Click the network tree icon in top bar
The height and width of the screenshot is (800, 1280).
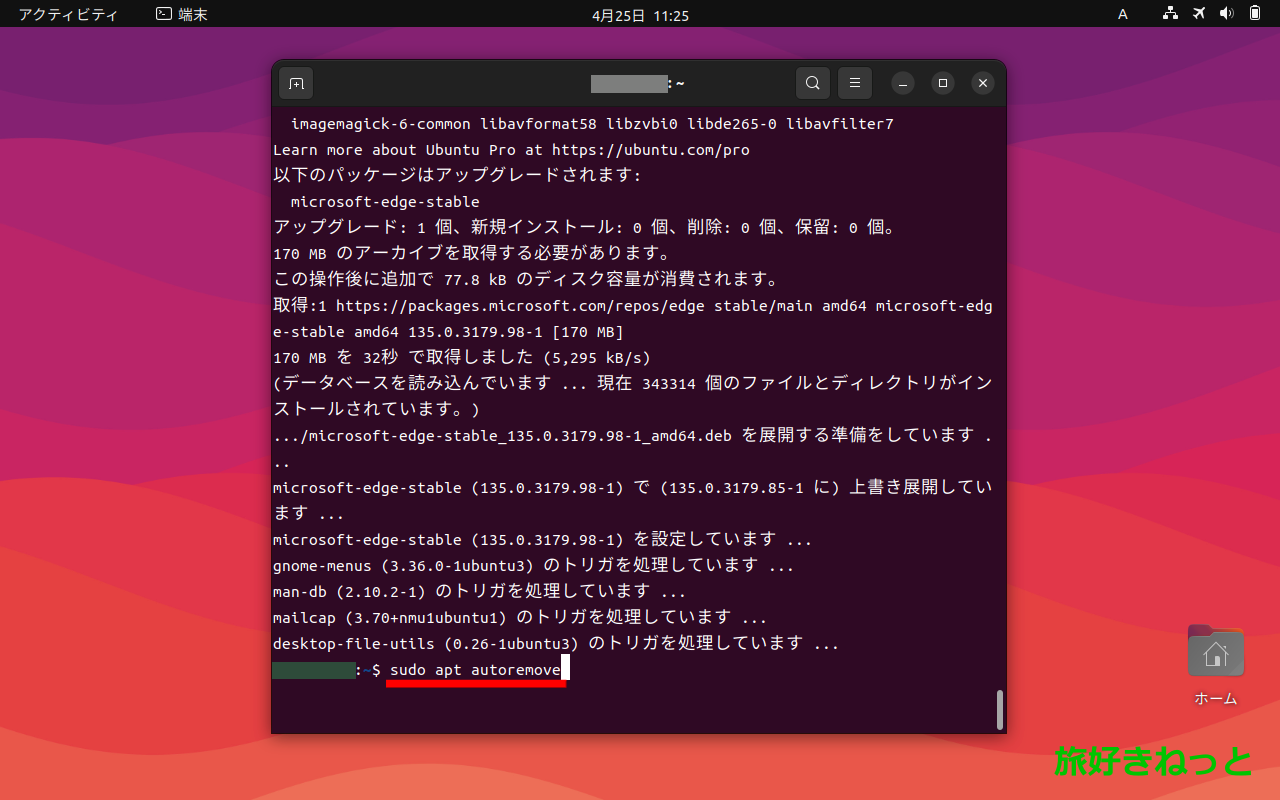[x=1169, y=14]
